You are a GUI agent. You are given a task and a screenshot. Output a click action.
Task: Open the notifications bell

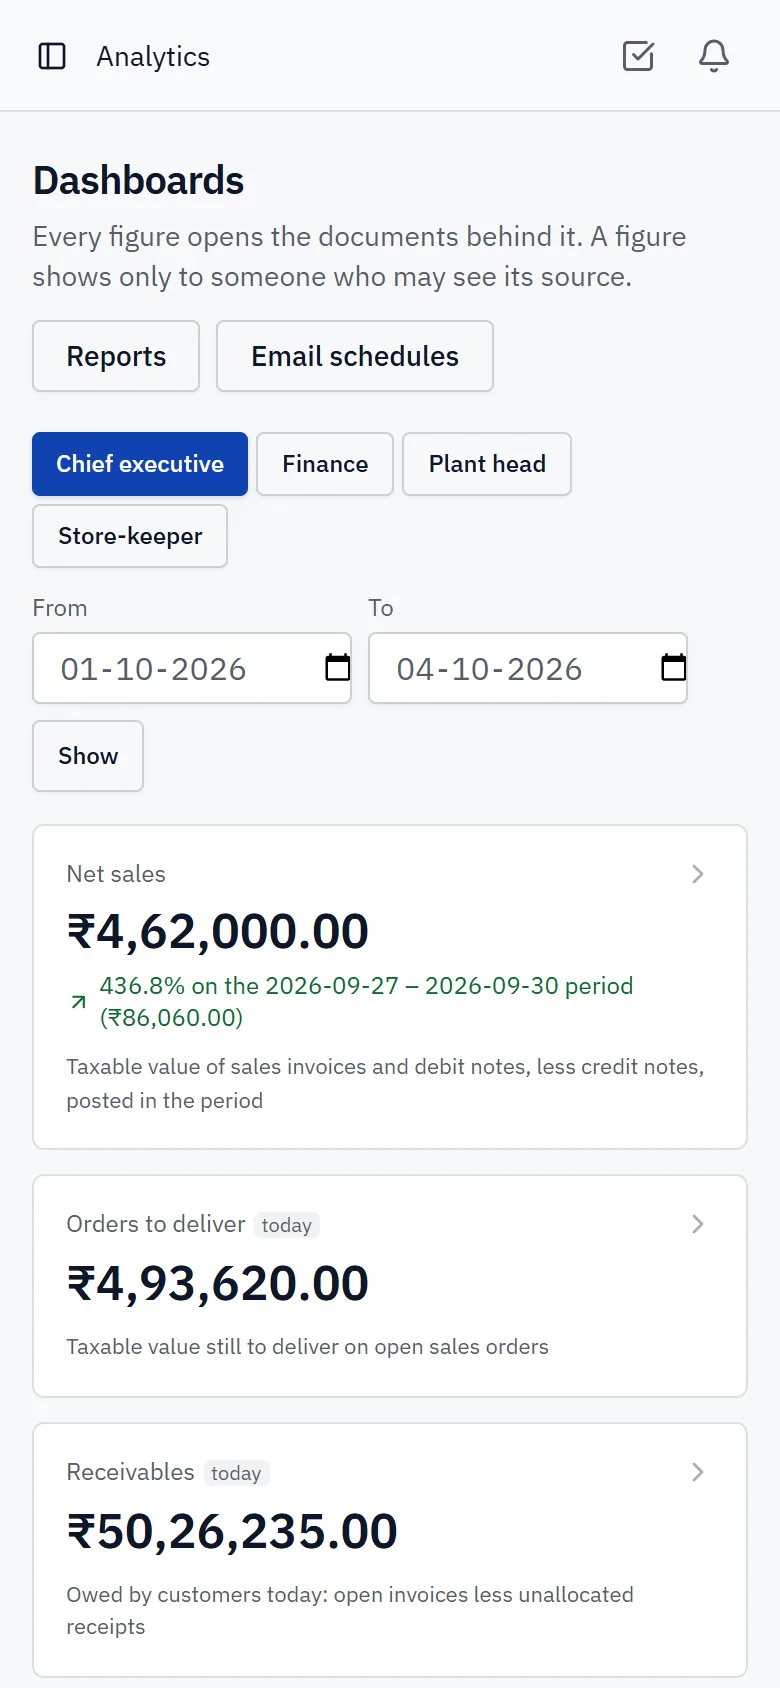tap(714, 56)
